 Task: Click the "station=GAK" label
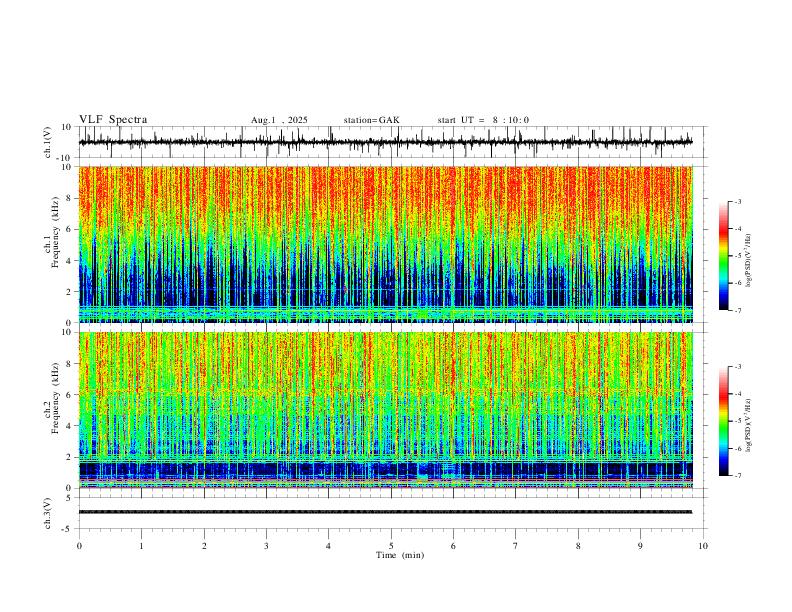click(372, 120)
